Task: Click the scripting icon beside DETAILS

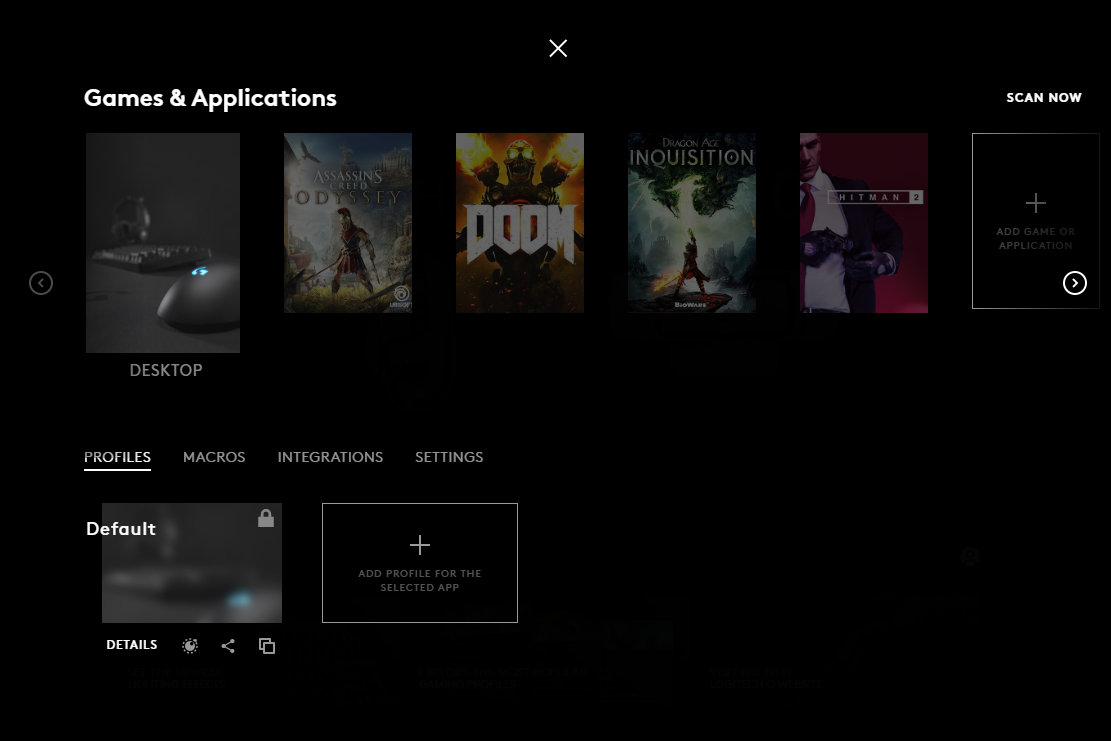Action: coord(190,645)
